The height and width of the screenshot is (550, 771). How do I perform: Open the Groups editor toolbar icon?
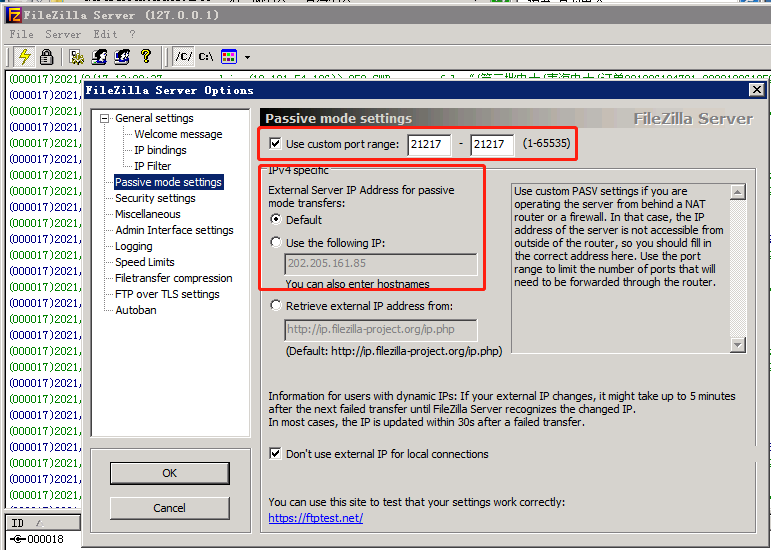[x=122, y=57]
